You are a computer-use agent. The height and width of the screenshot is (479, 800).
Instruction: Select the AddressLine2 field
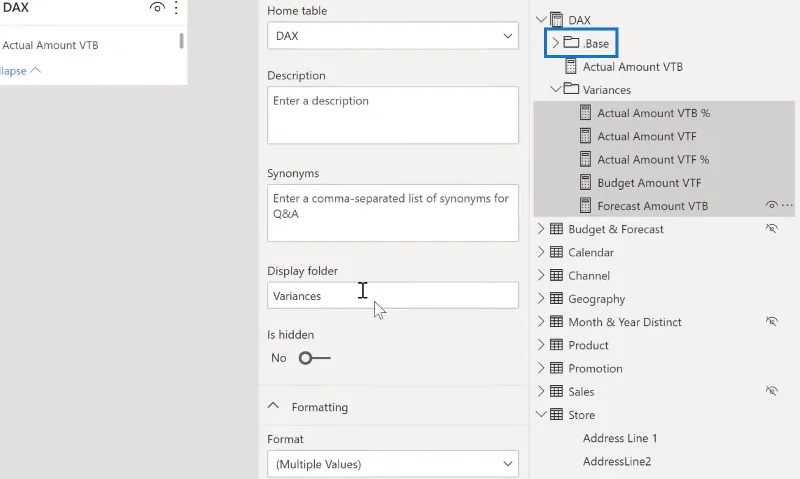pyautogui.click(x=617, y=461)
